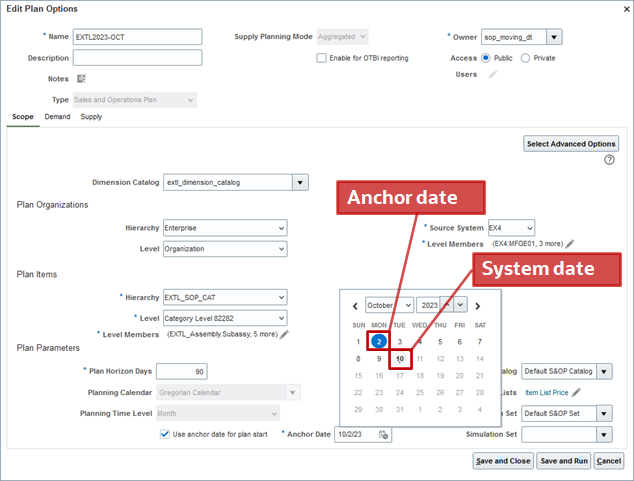
Task: Select Private access radio button
Action: click(x=525, y=58)
